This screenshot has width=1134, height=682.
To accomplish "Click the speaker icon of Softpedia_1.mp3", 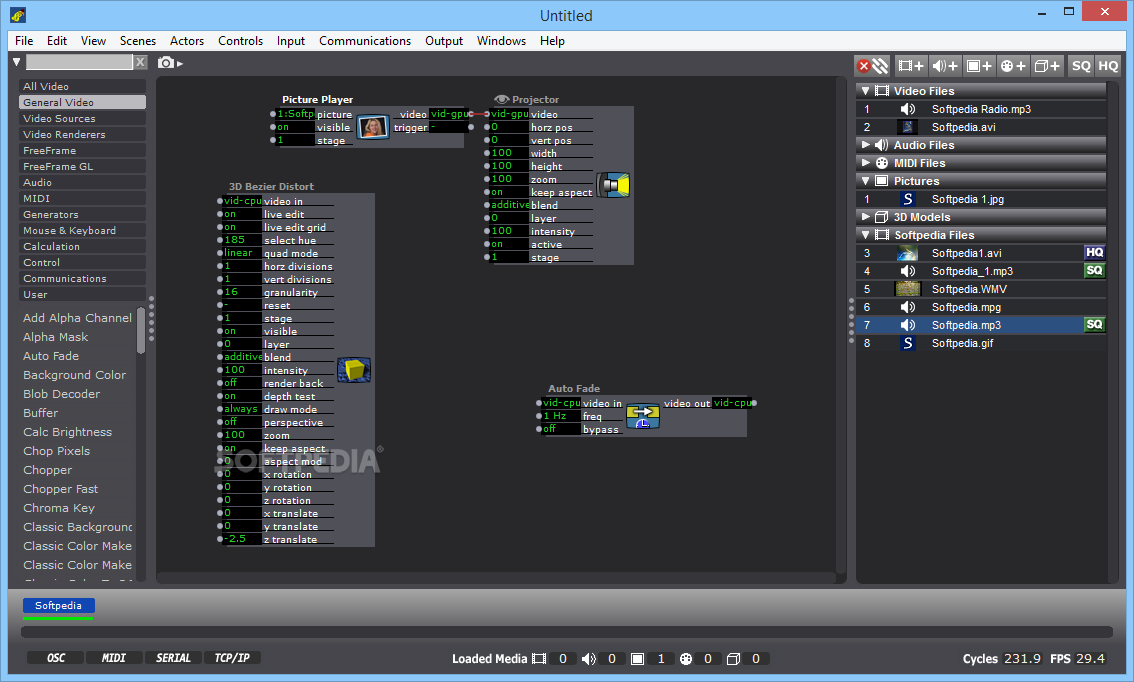I will (x=907, y=271).
